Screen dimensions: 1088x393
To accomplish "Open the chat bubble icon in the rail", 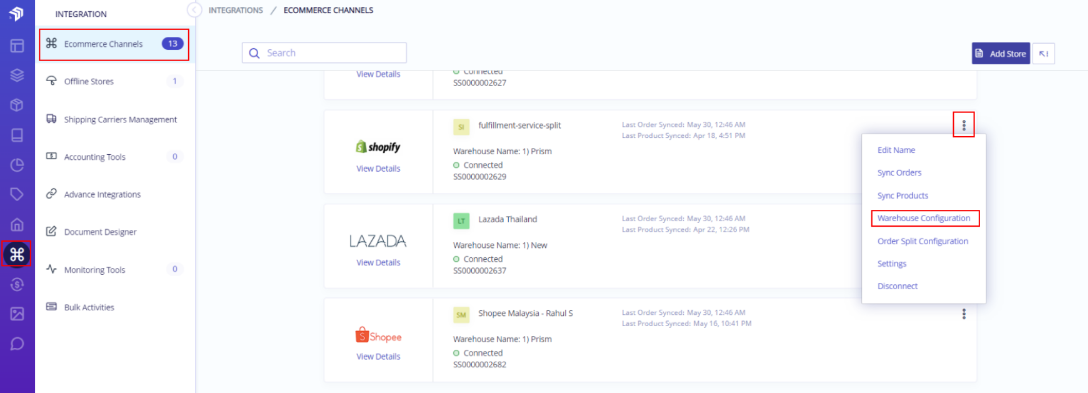I will coord(17,344).
